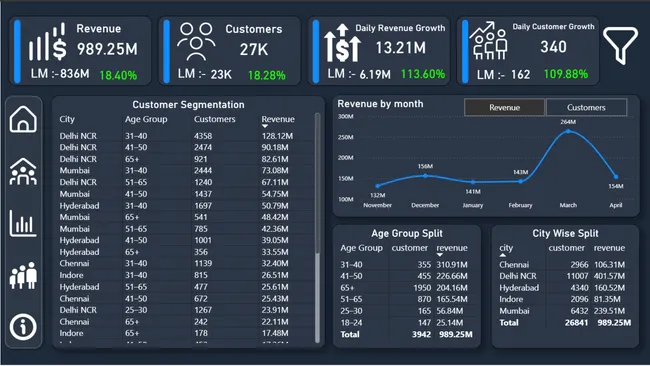Sort Age Group Split by customer header
Image resolution: width=650 pixels, height=366 pixels.
pyautogui.click(x=409, y=248)
